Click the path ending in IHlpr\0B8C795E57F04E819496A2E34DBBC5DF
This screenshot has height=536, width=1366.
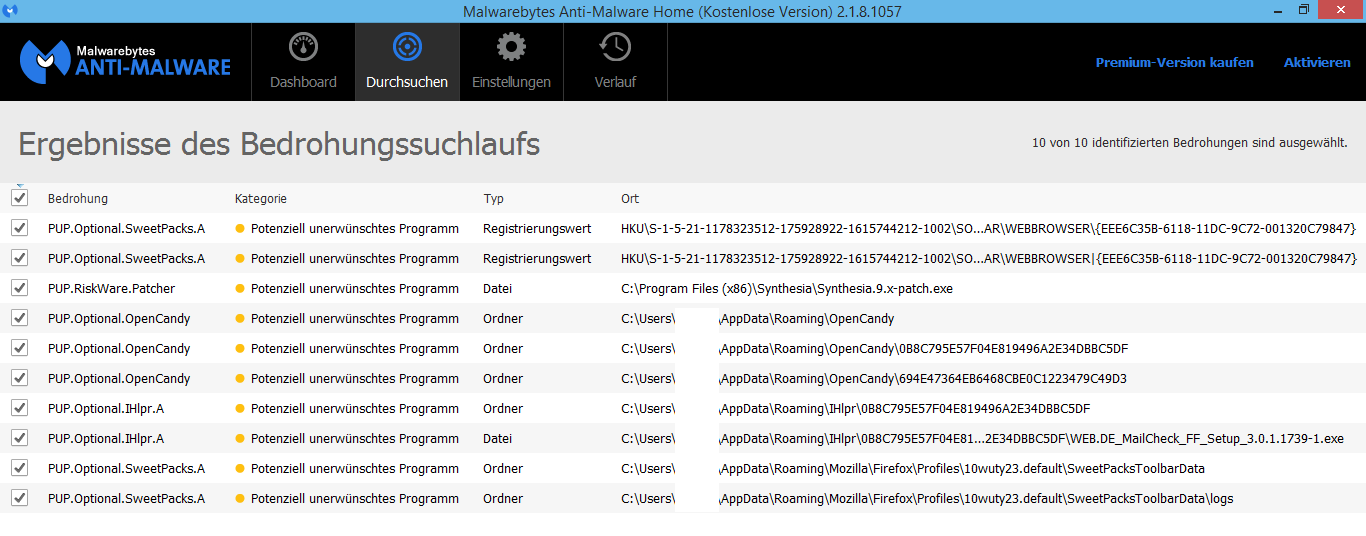[855, 409]
